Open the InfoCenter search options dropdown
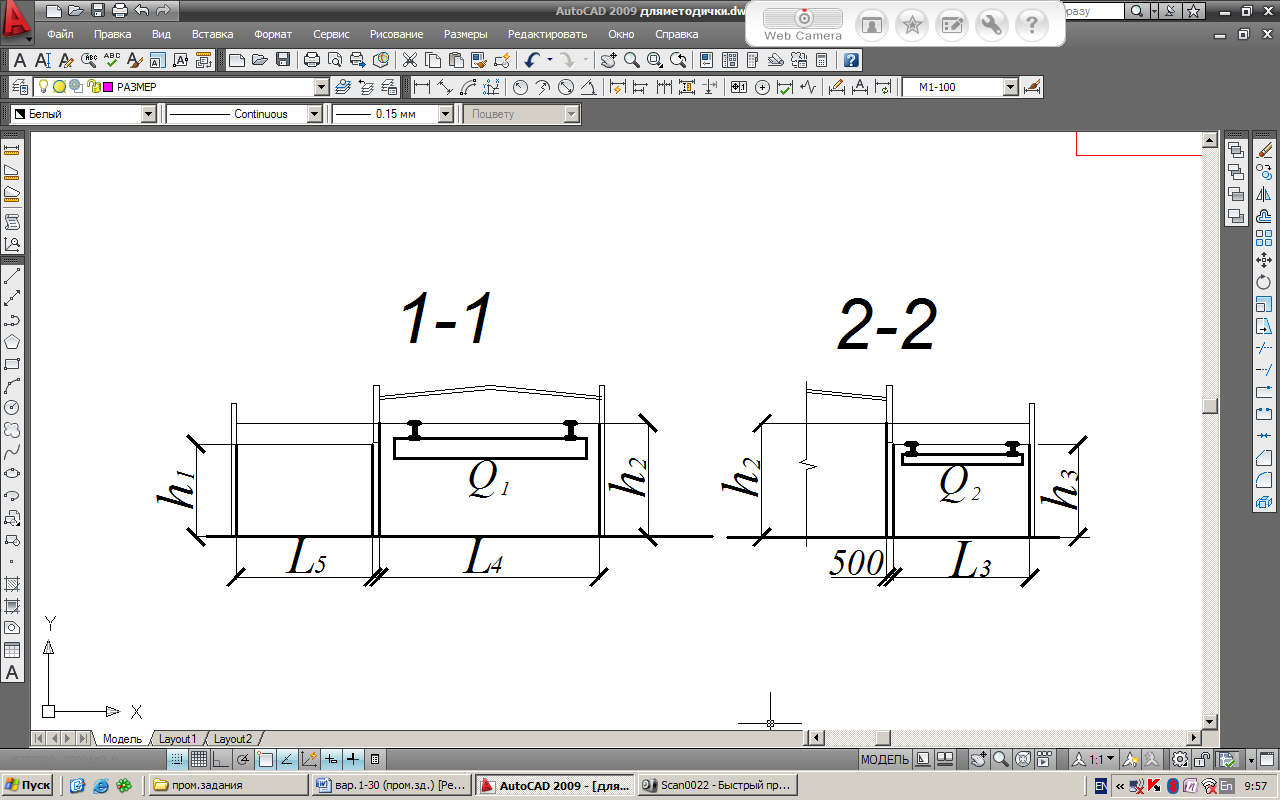 1154,11
